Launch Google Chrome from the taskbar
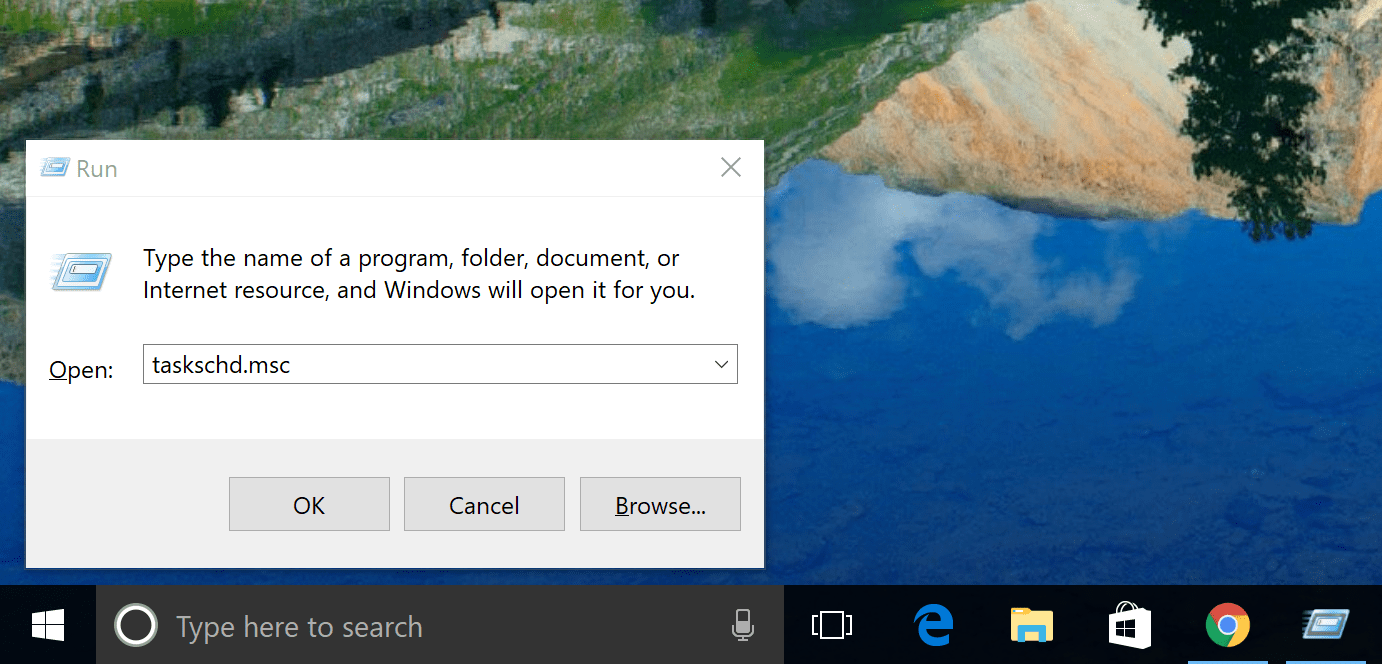Image resolution: width=1382 pixels, height=664 pixels. (x=1227, y=624)
